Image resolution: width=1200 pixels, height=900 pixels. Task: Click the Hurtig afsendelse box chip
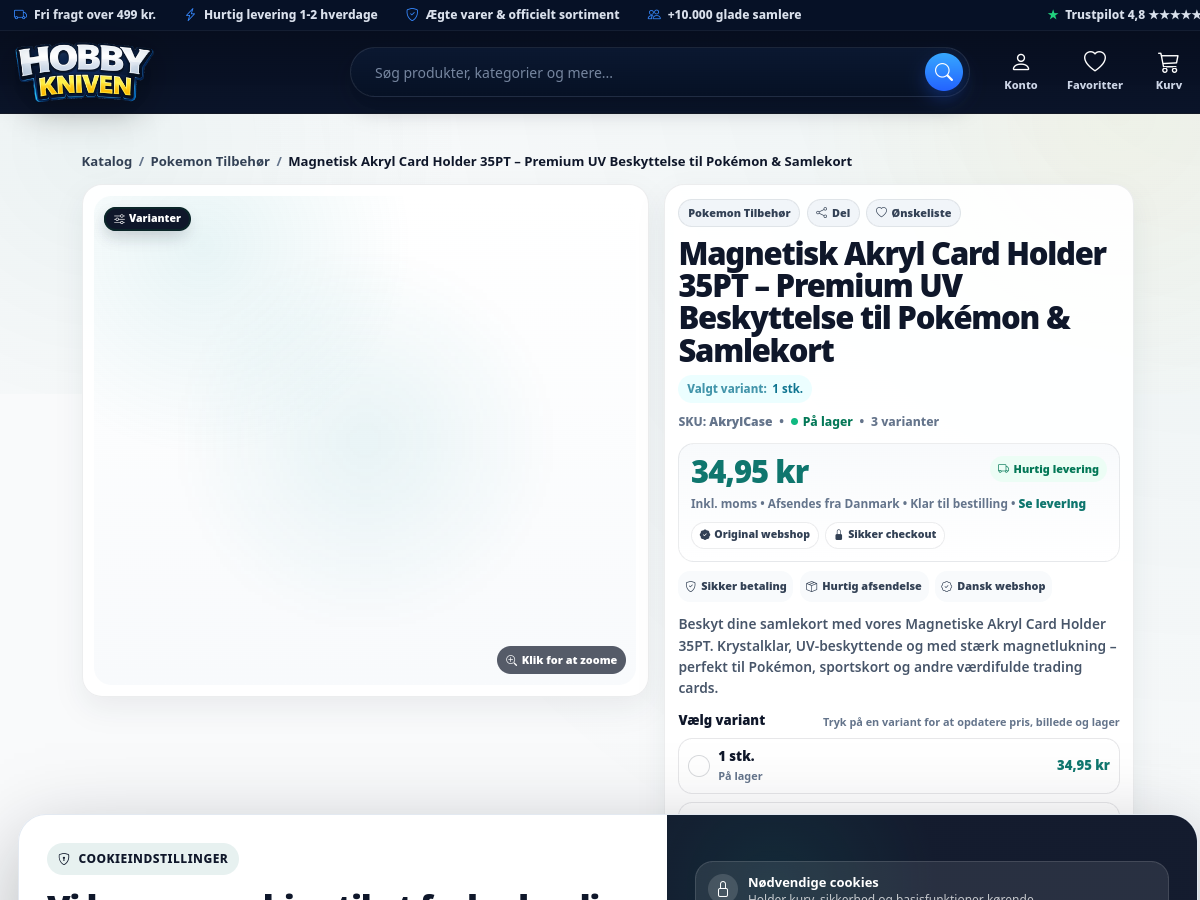(x=864, y=587)
